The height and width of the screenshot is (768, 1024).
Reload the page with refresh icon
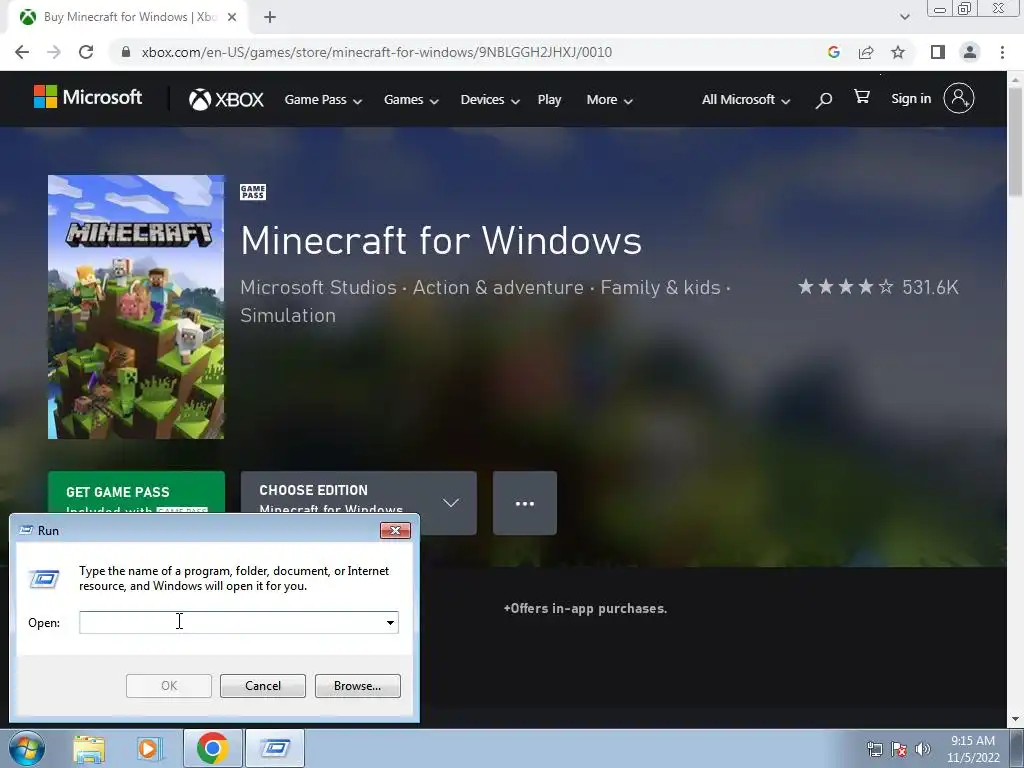[86, 52]
